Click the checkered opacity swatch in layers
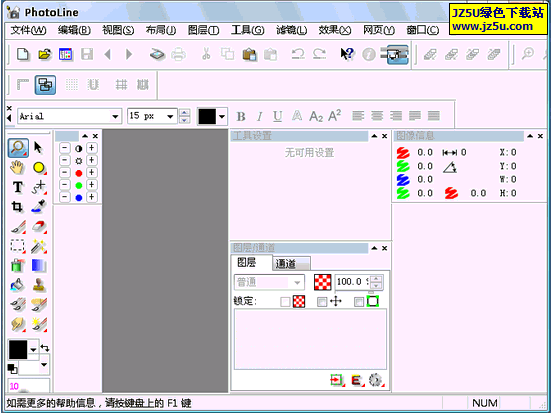This screenshot has width=551, height=413. [x=322, y=282]
